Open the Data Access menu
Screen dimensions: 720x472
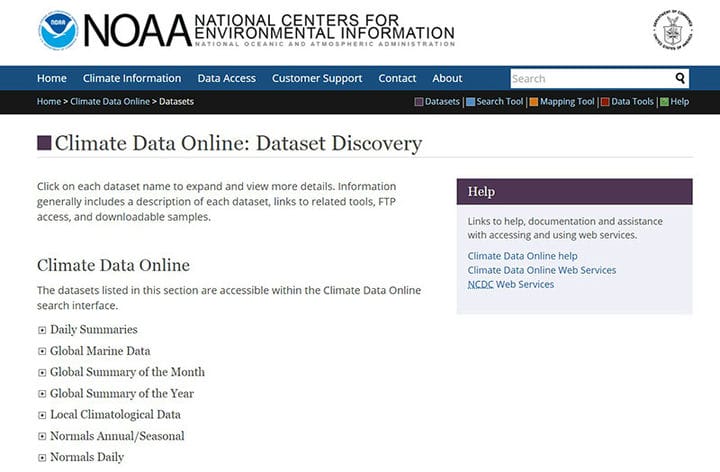[226, 79]
